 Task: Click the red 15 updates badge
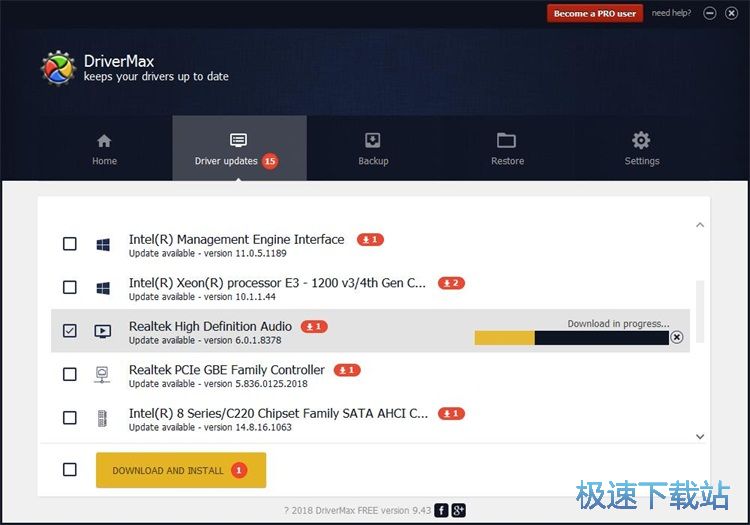point(270,161)
